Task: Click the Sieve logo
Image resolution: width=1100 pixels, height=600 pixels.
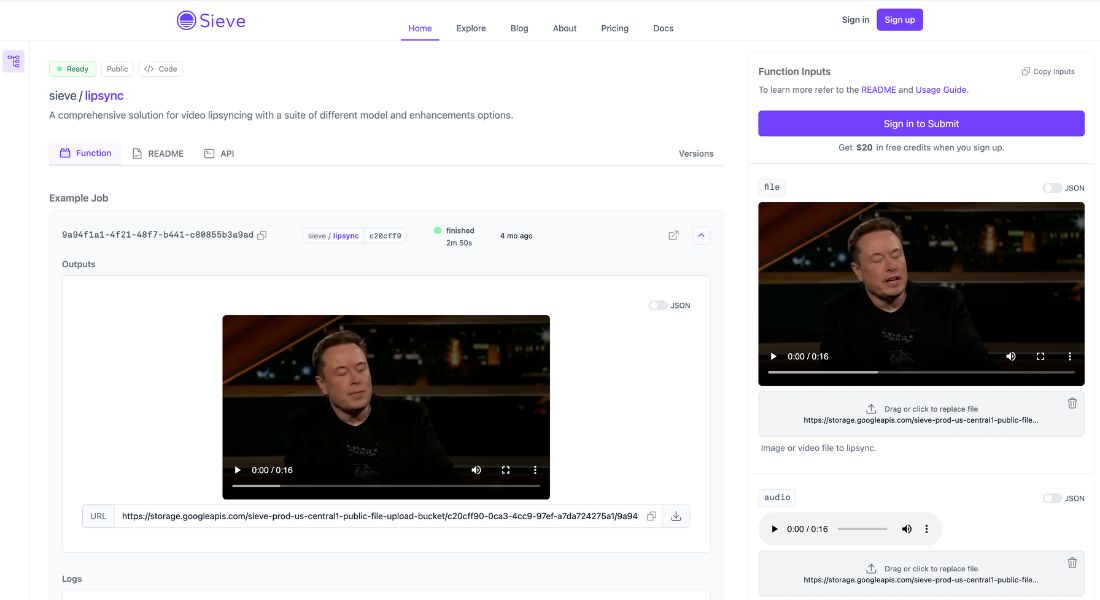Action: [210, 19]
